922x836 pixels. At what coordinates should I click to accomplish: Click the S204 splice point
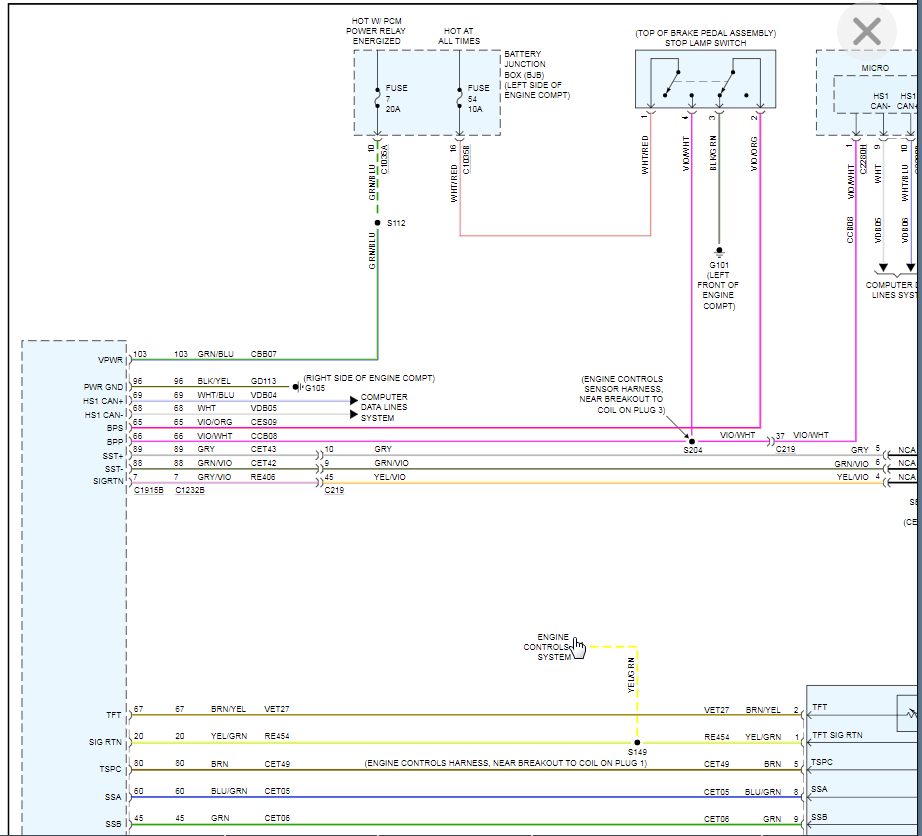tap(691, 440)
